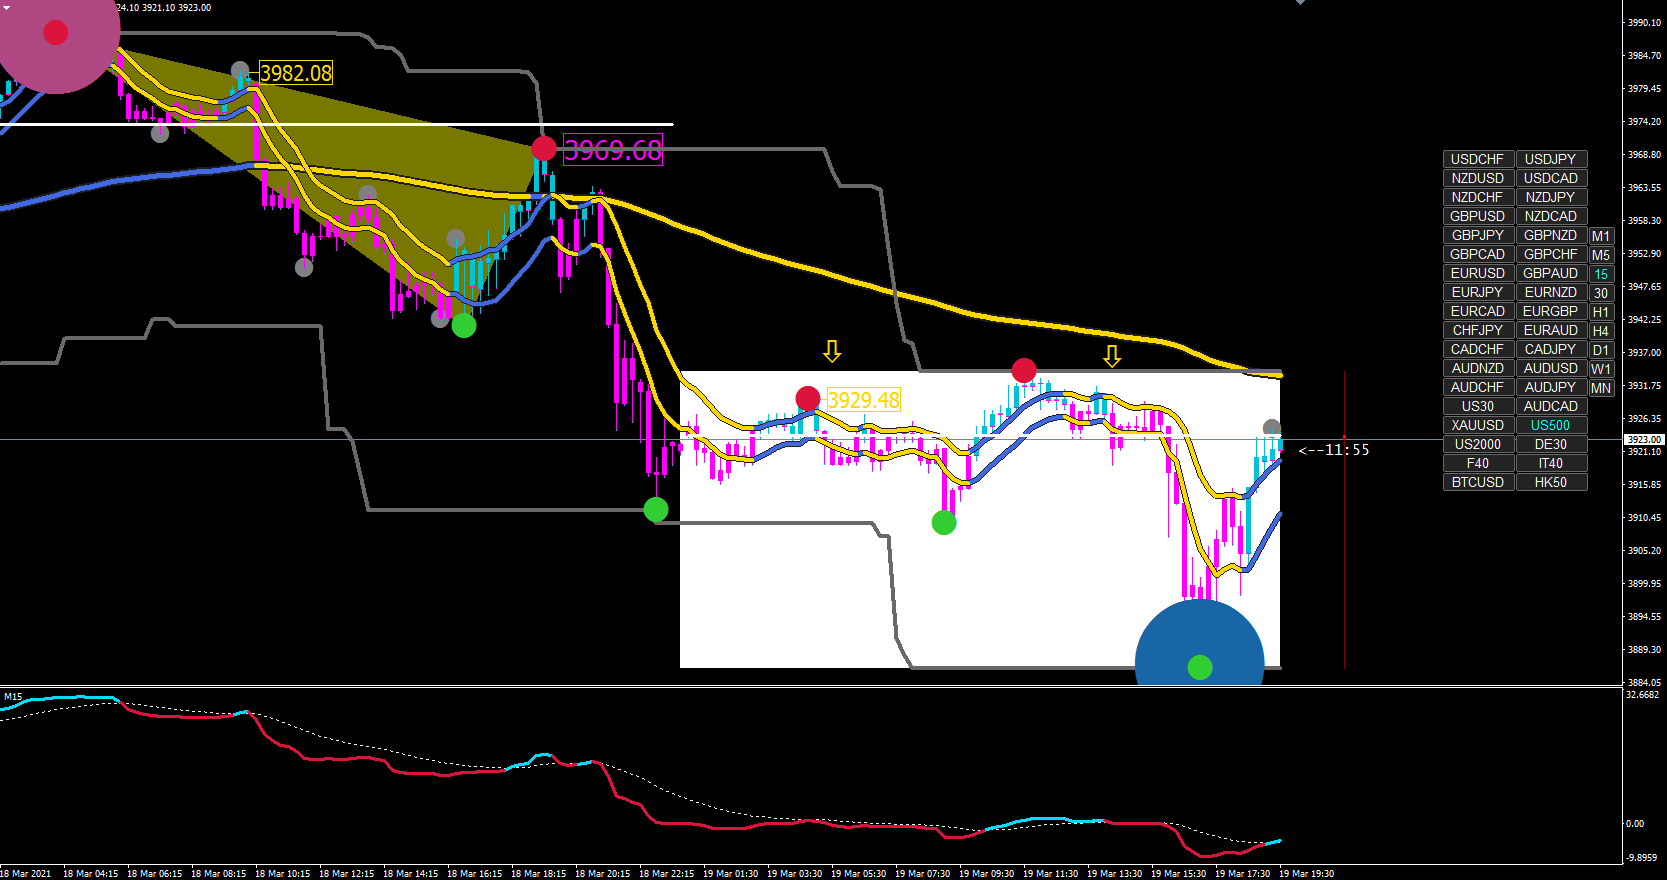Switch to the H4 timeframe button
Image resolution: width=1667 pixels, height=880 pixels.
click(x=1601, y=331)
